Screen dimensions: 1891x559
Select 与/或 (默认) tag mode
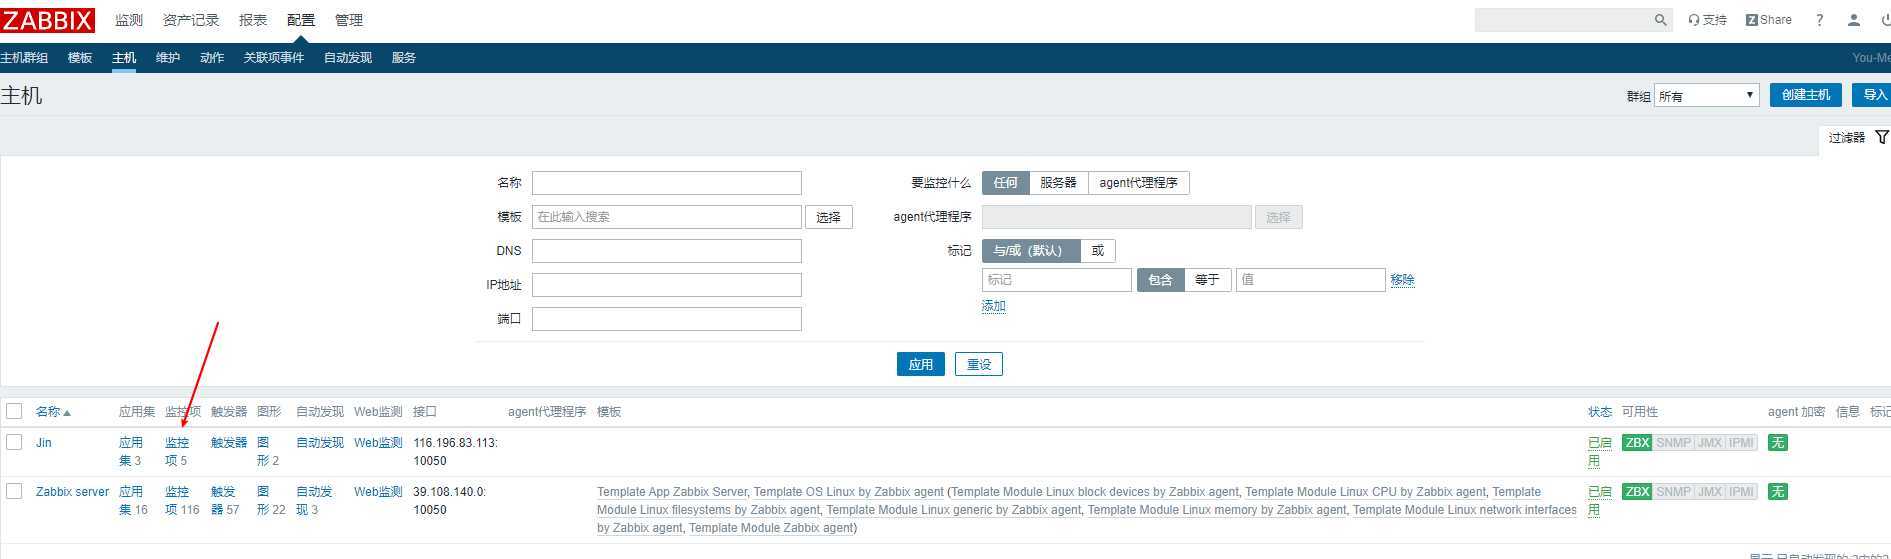pyautogui.click(x=1031, y=251)
